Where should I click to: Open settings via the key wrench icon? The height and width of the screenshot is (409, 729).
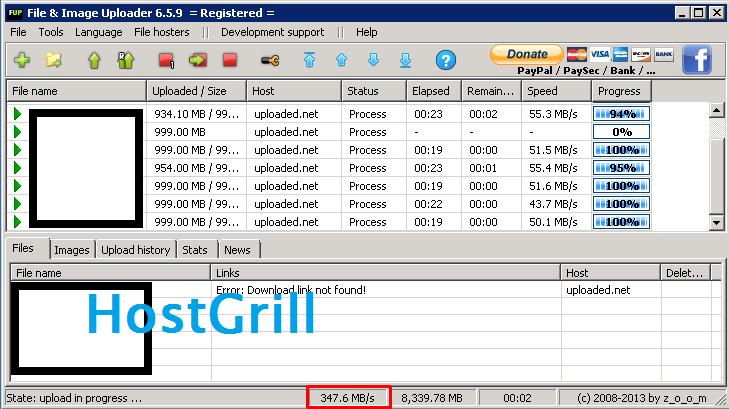pyautogui.click(x=269, y=61)
